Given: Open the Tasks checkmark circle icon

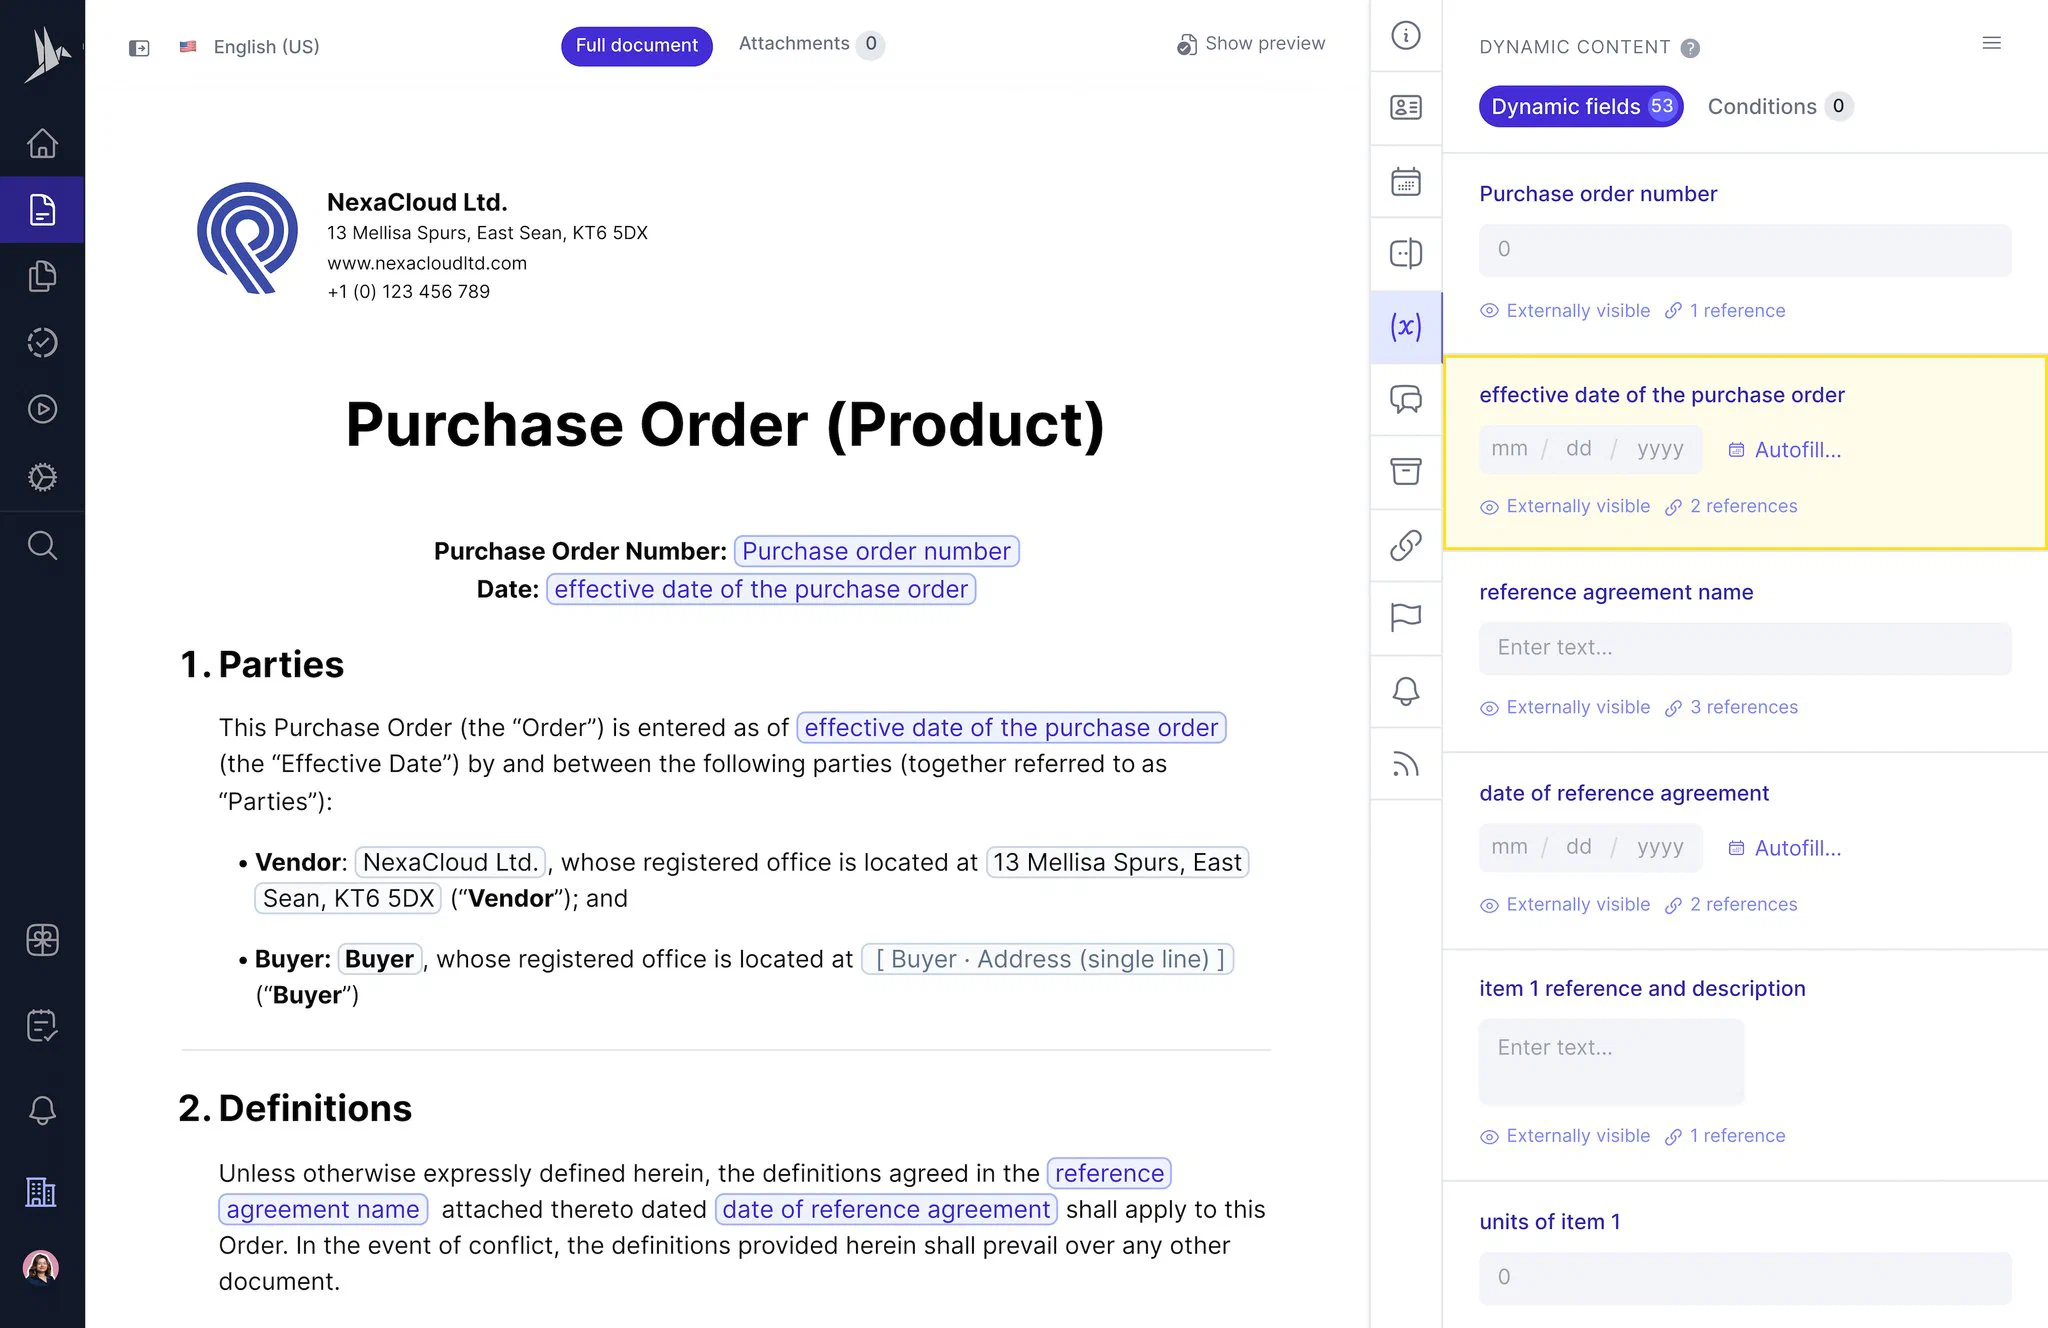Looking at the screenshot, I should click(42, 343).
